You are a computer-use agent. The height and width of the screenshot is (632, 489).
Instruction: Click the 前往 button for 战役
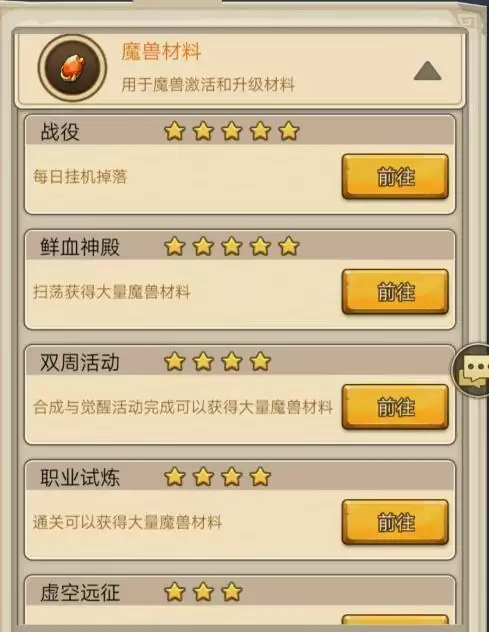tap(395, 176)
